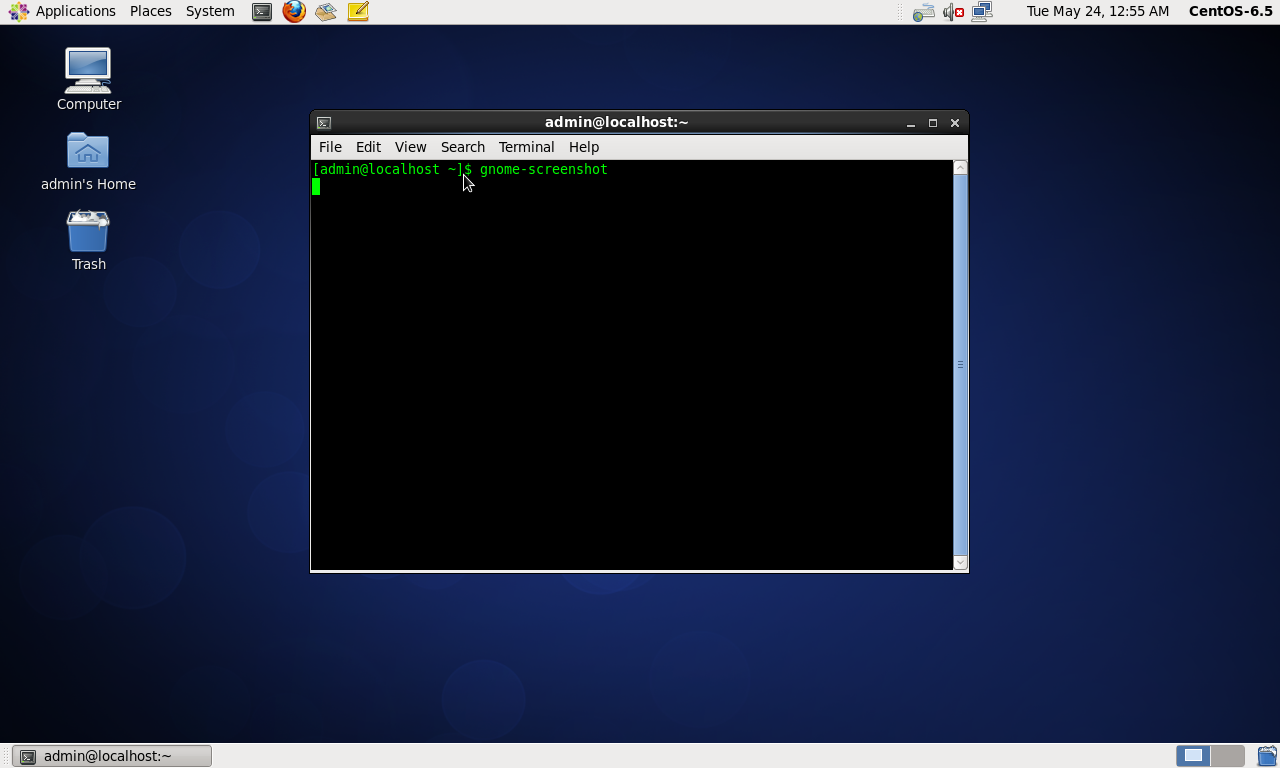Switch to the second workspace
Viewport: 1280px width, 768px height.
[x=1228, y=756]
